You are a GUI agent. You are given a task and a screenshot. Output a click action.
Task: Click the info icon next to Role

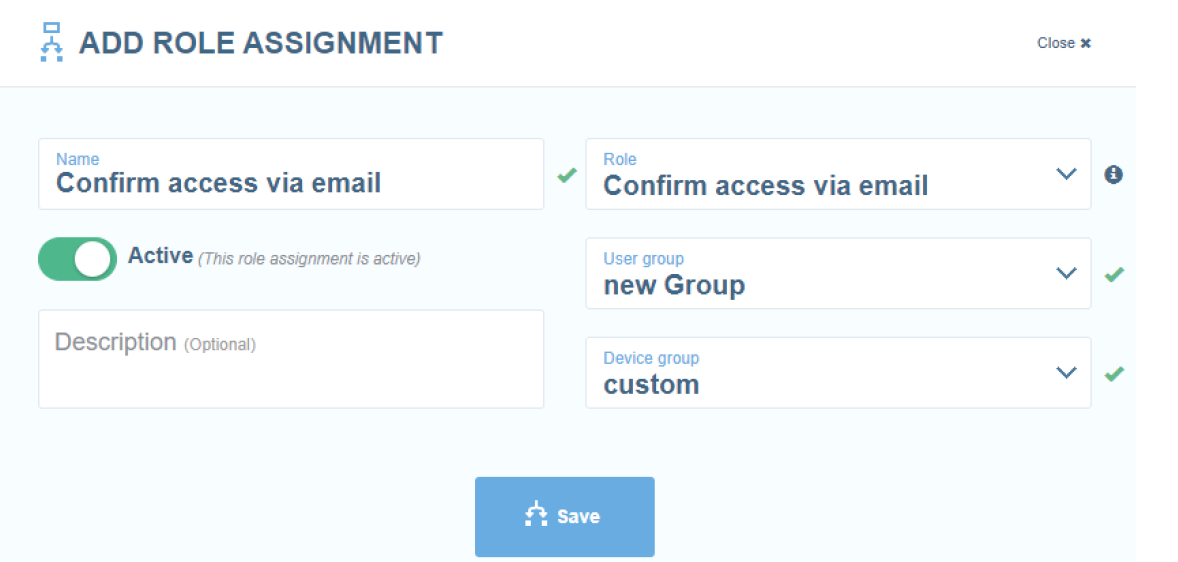pyautogui.click(x=1113, y=174)
